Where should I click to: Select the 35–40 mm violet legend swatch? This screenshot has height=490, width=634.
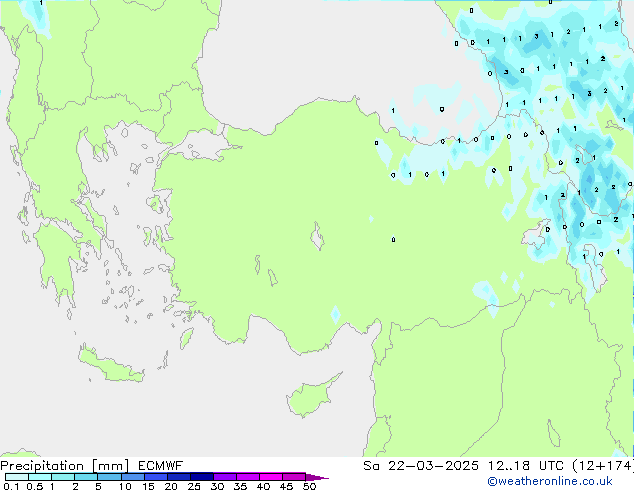tap(247, 477)
